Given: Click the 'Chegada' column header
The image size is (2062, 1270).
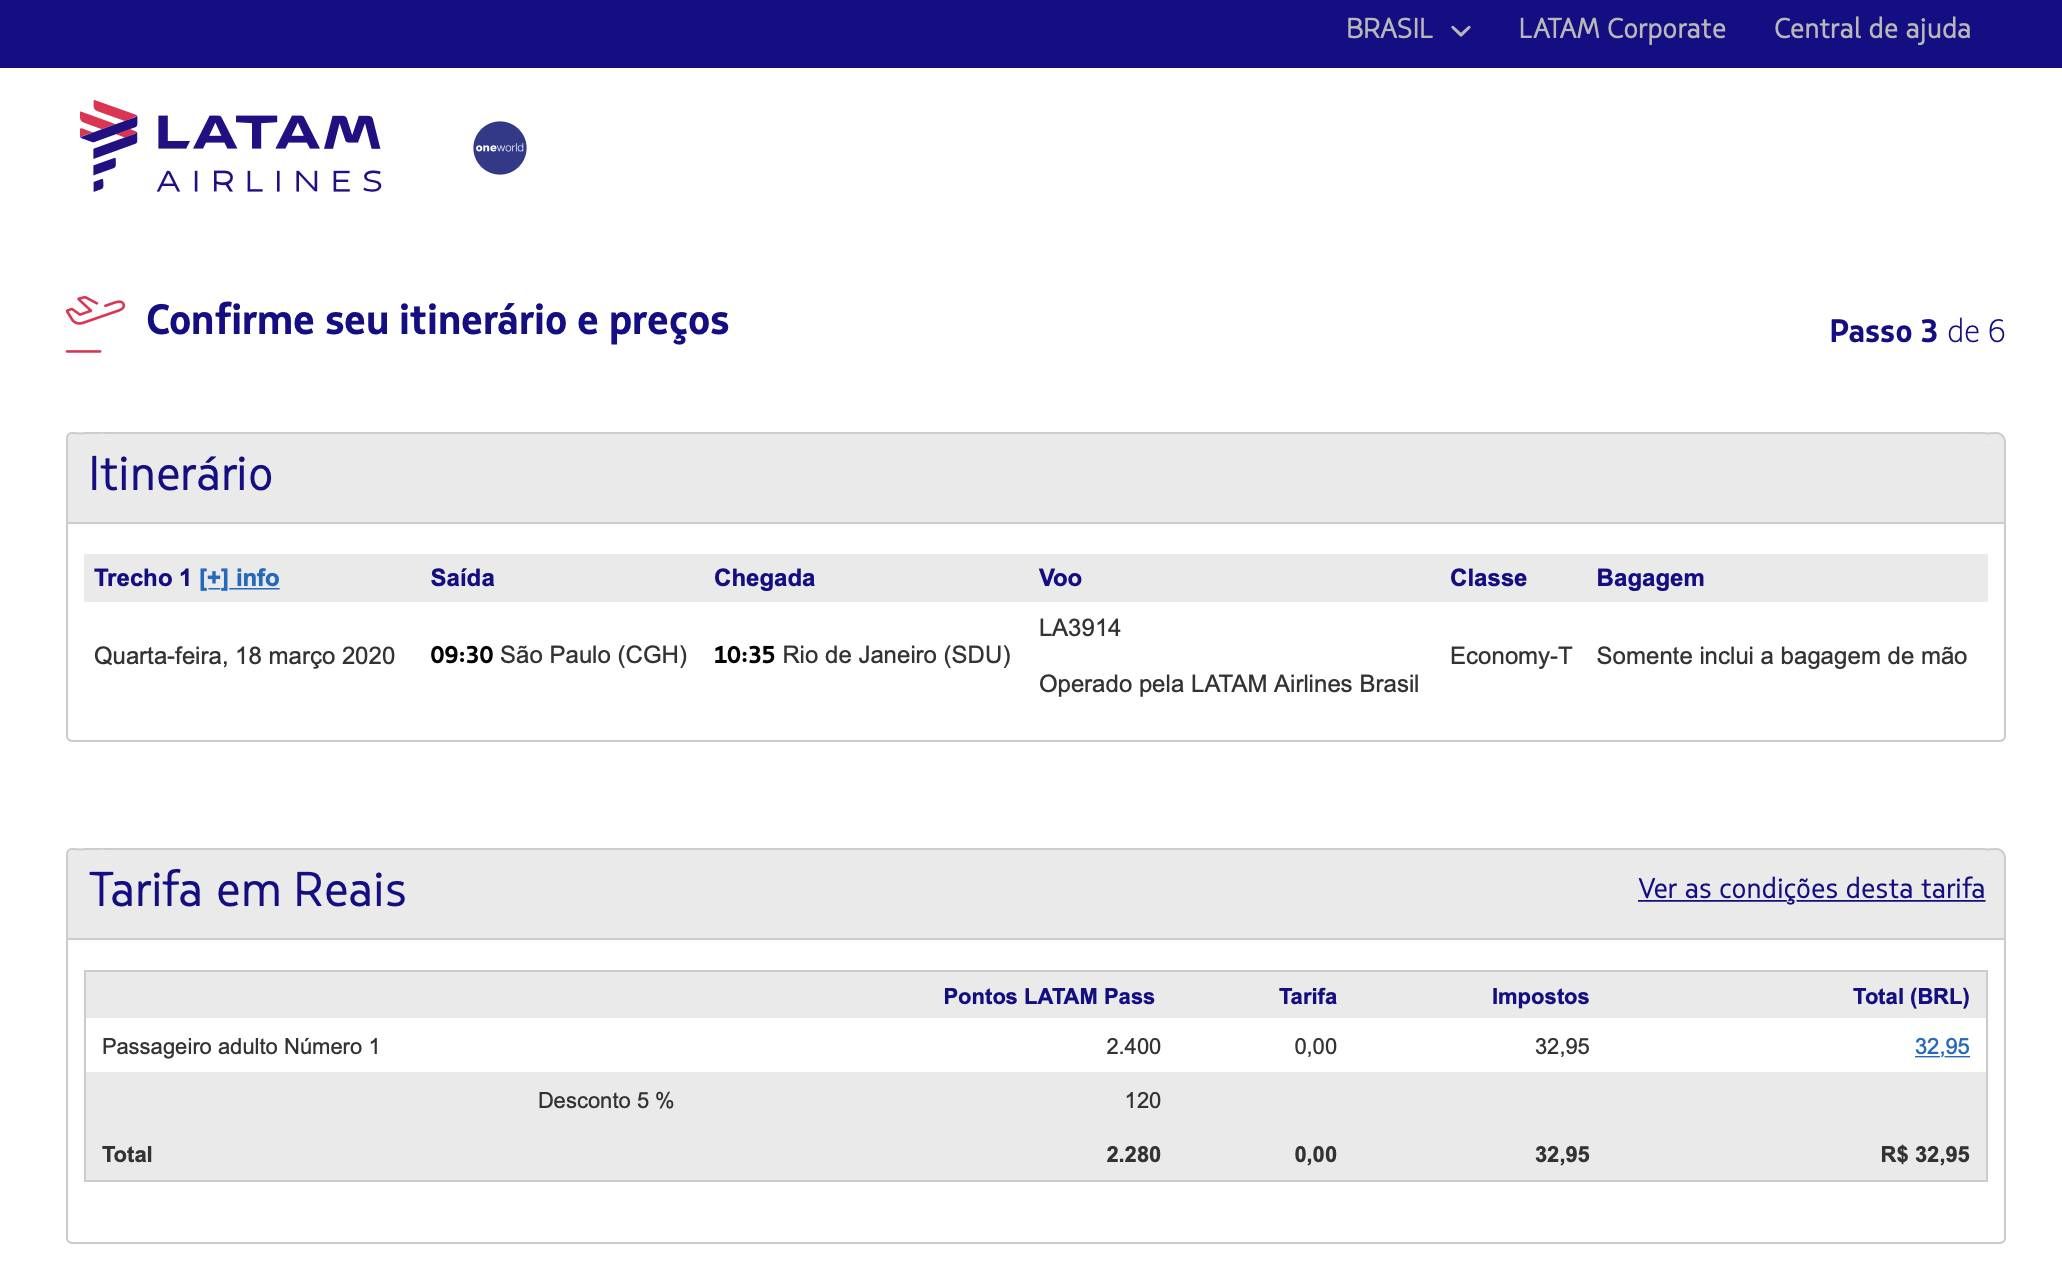Looking at the screenshot, I should pos(764,578).
